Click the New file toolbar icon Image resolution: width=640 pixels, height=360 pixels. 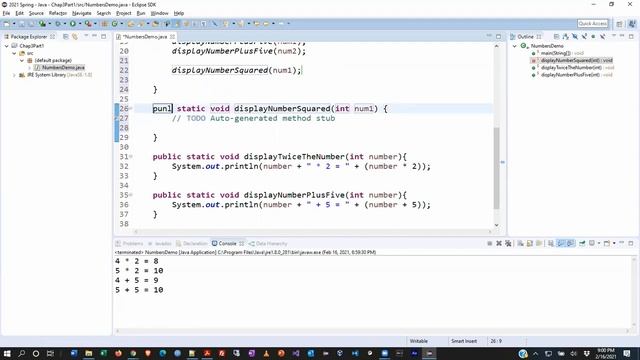(6, 24)
